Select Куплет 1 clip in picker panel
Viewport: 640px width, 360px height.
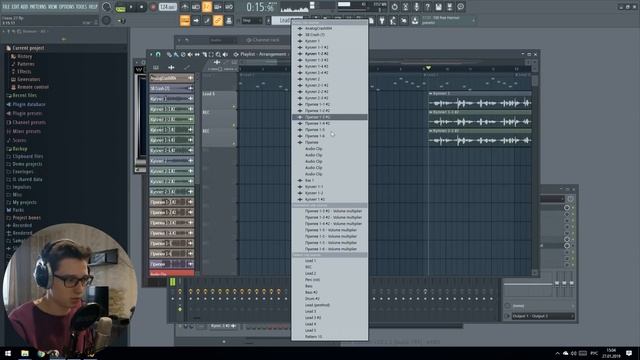point(171,99)
